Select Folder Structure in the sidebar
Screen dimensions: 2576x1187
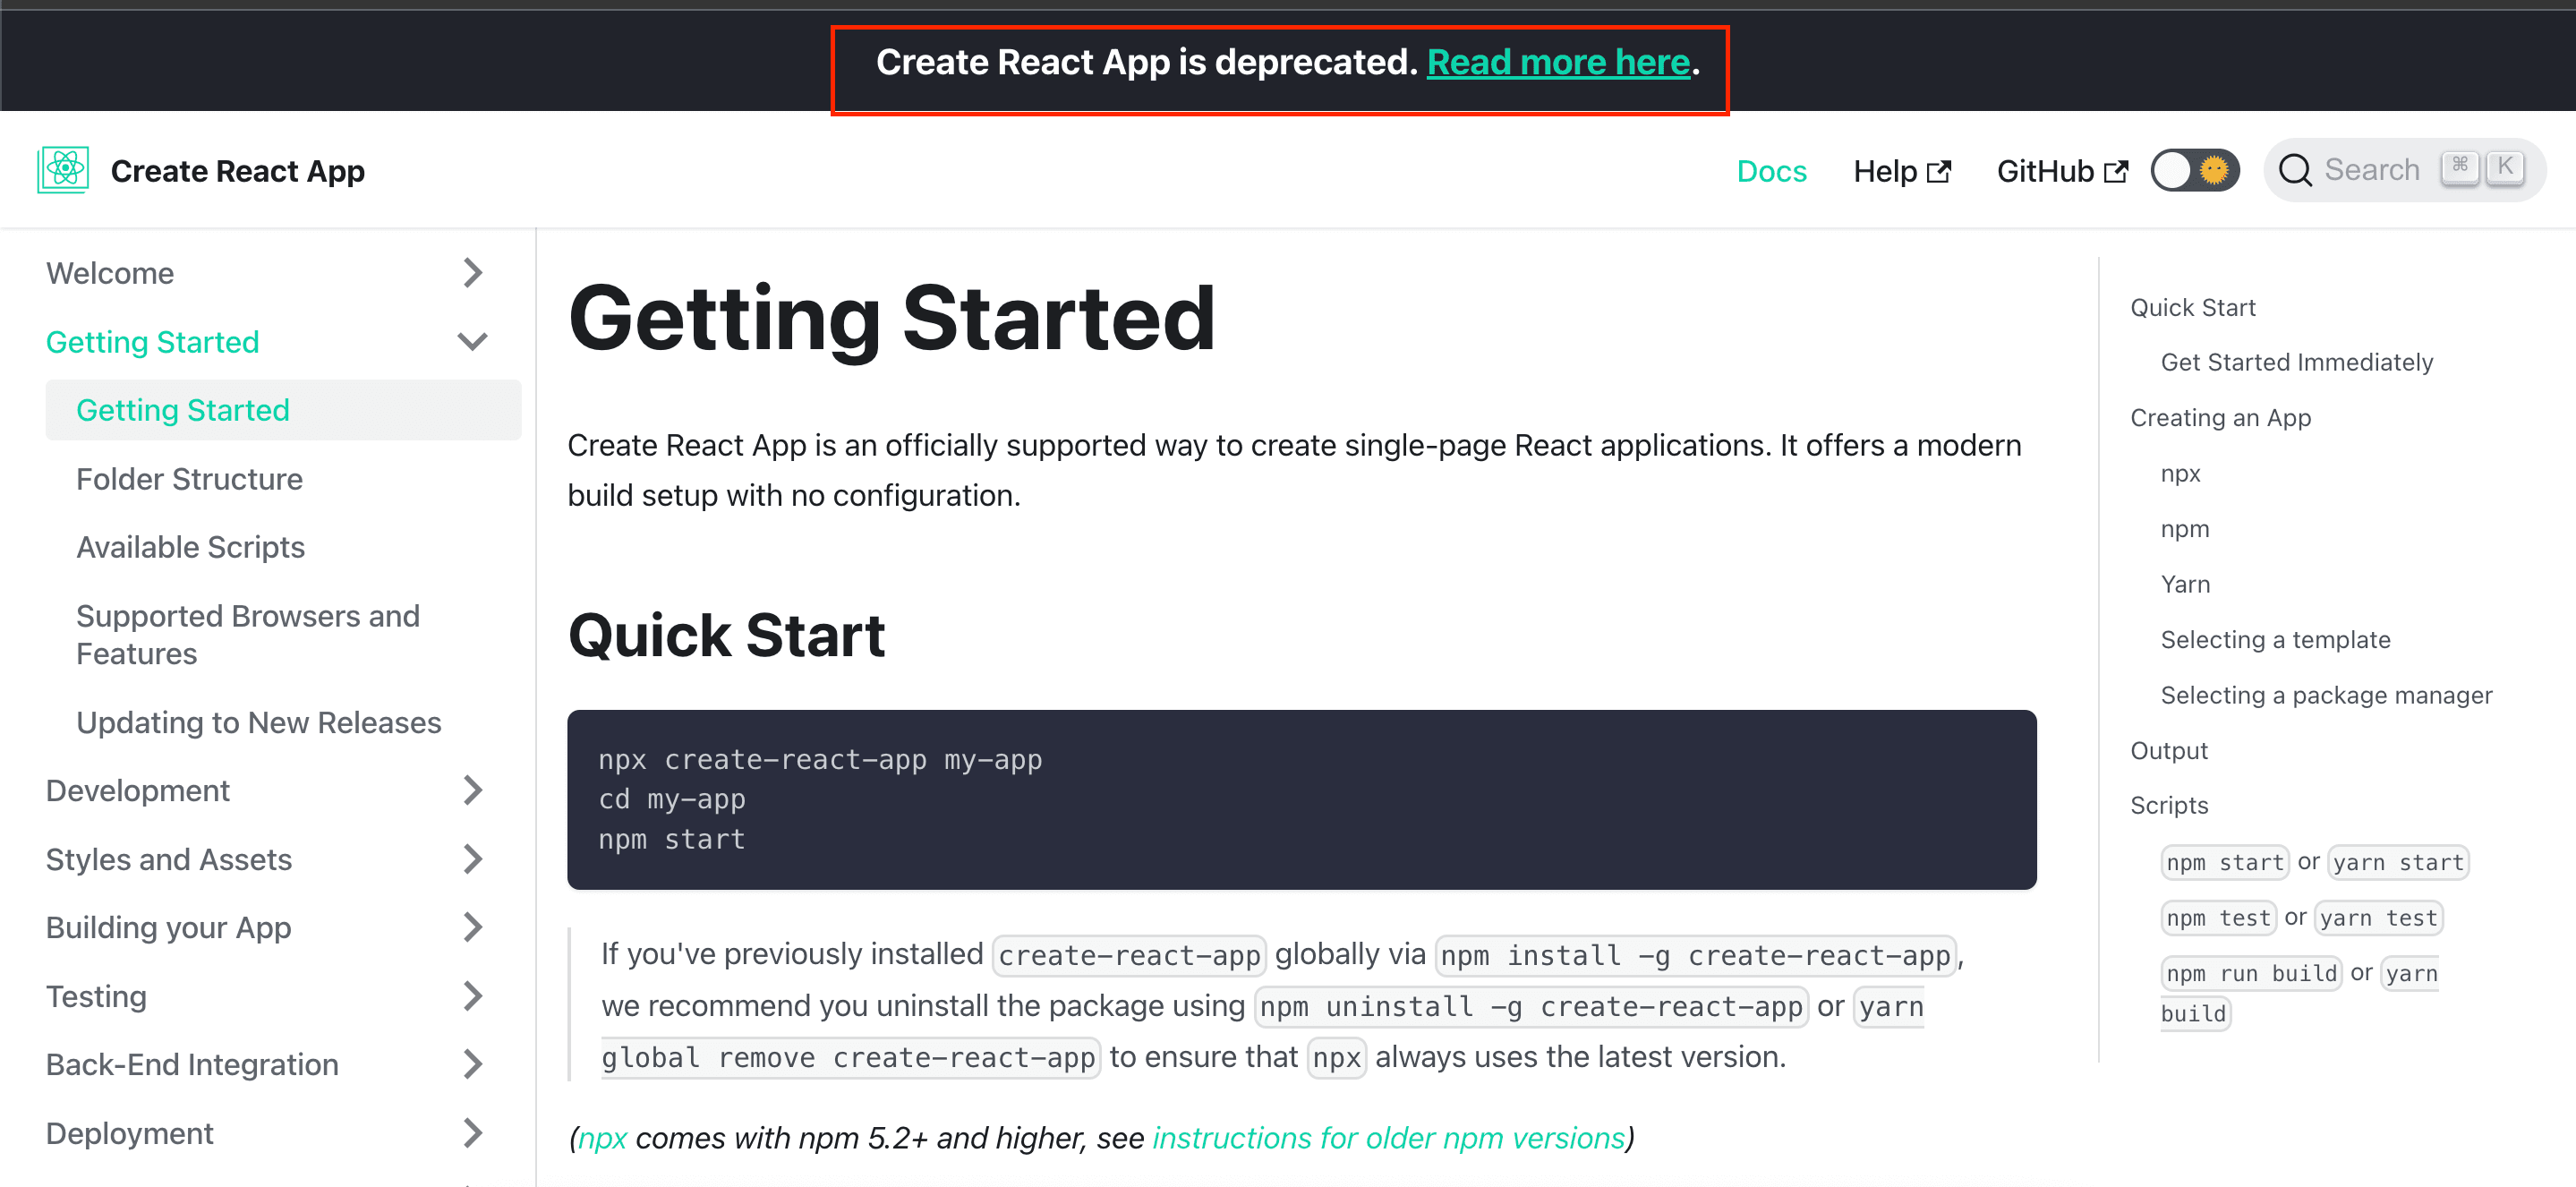pyautogui.click(x=189, y=479)
